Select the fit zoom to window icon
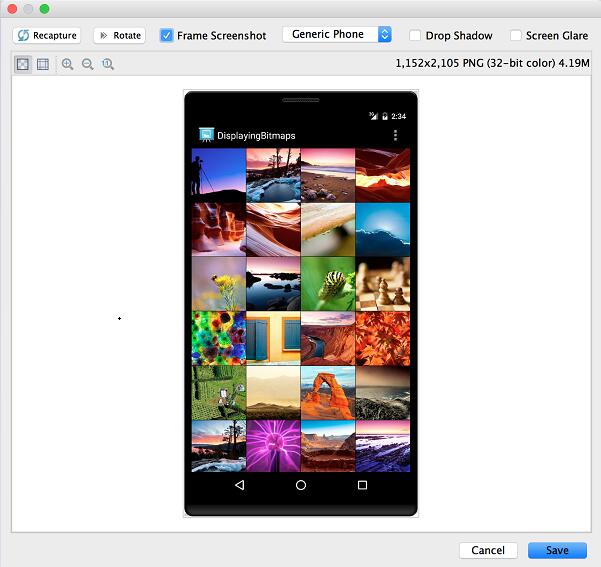 23,64
